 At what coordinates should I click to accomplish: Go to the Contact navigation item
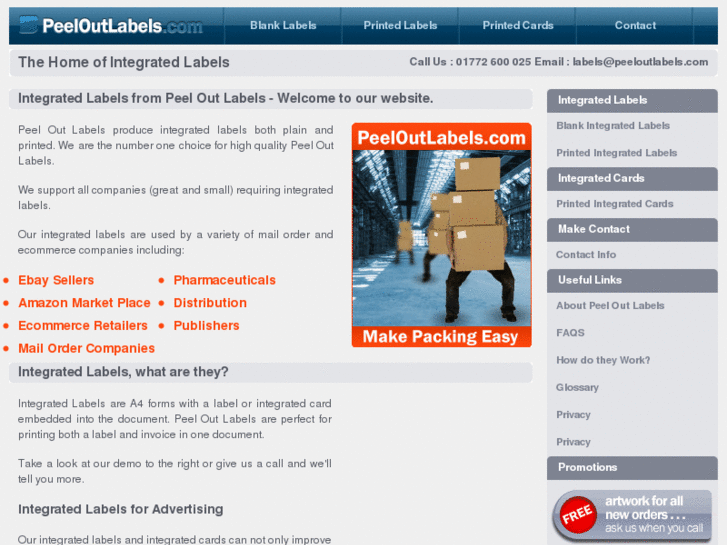[635, 26]
